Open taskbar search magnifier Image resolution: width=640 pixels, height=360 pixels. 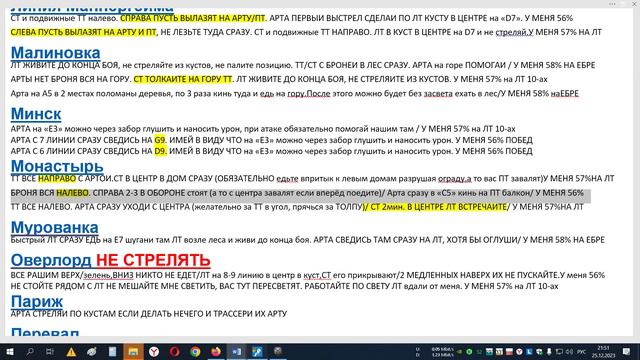click(30, 352)
